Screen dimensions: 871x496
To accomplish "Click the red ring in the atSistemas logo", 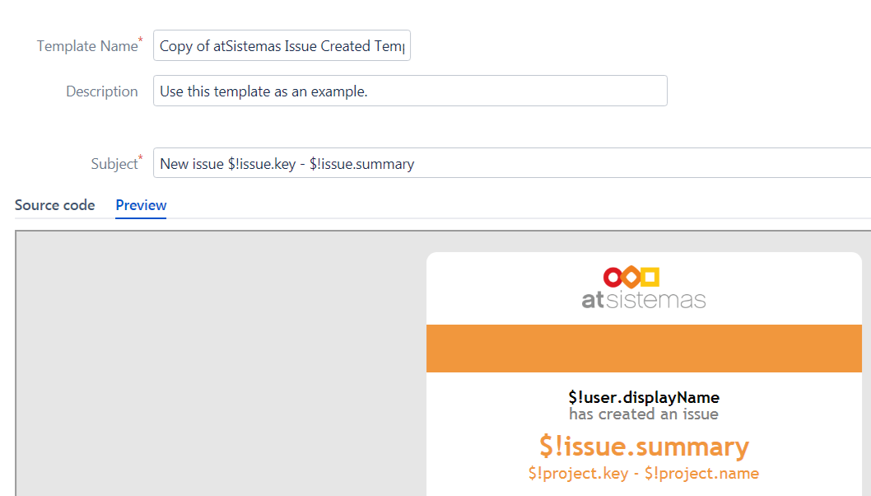I will 614,277.
